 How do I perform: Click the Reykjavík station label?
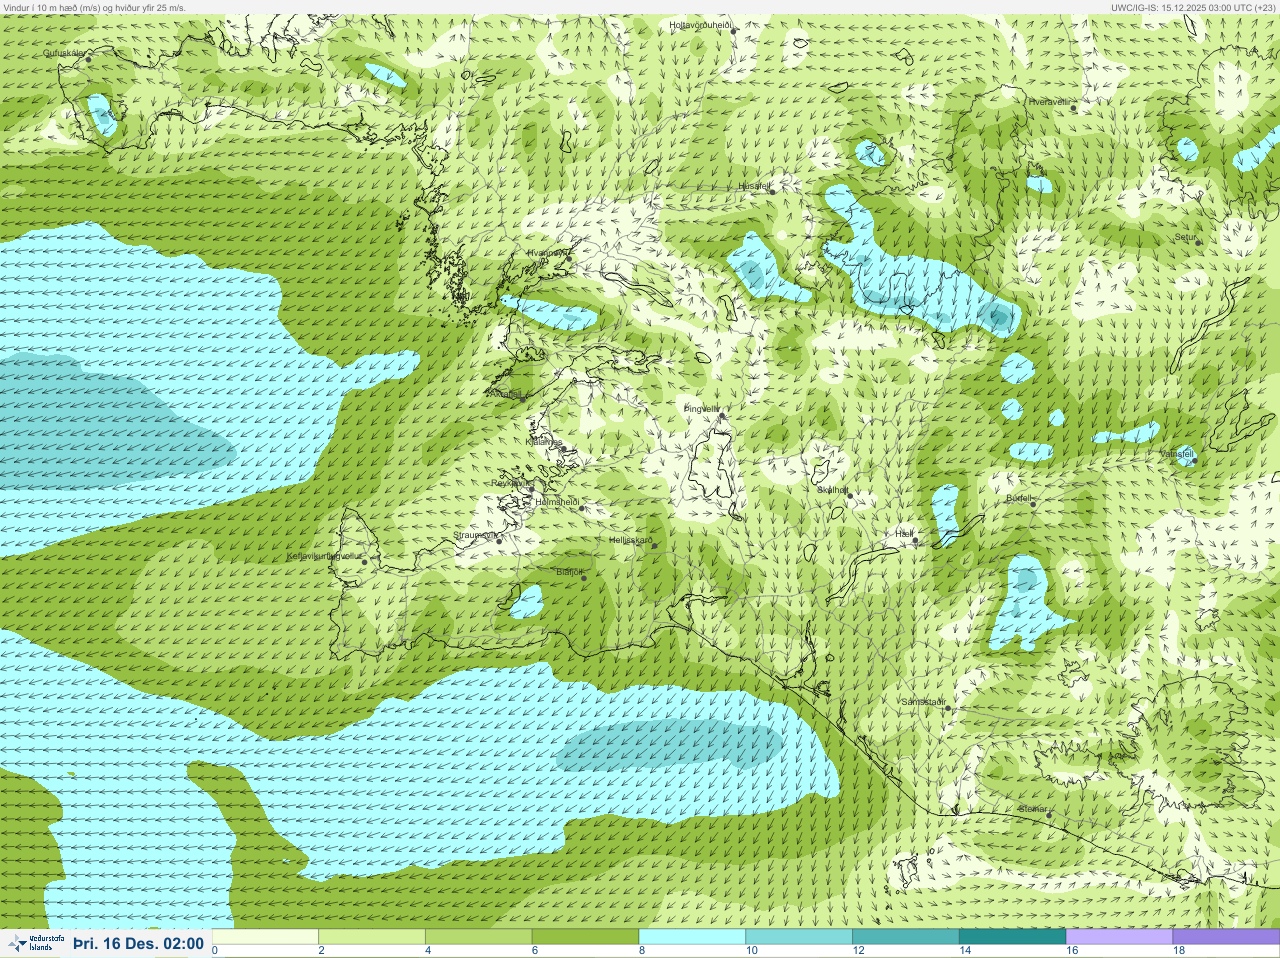[x=512, y=483]
